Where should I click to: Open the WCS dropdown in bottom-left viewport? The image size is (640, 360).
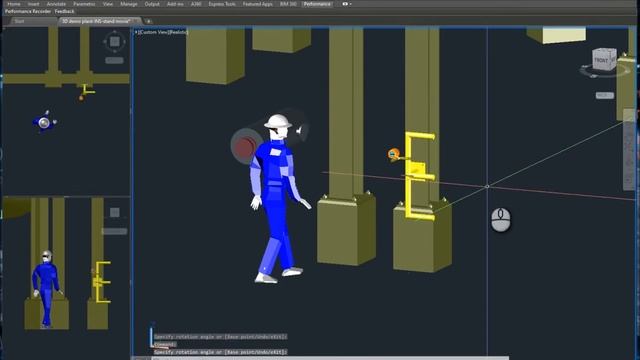point(114,231)
